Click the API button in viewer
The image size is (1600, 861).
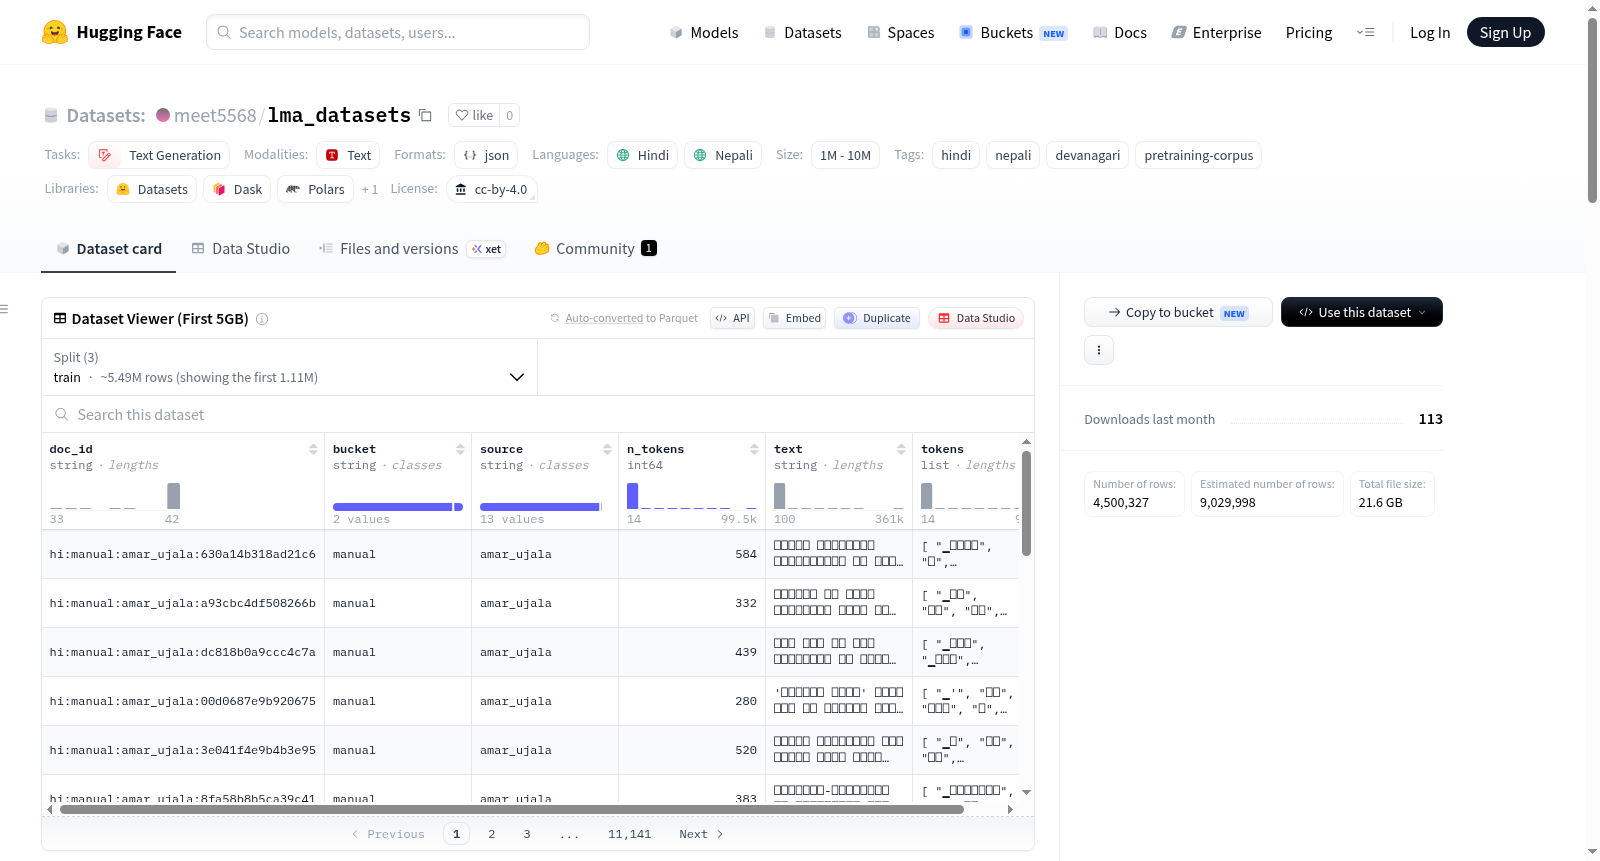[x=732, y=318]
